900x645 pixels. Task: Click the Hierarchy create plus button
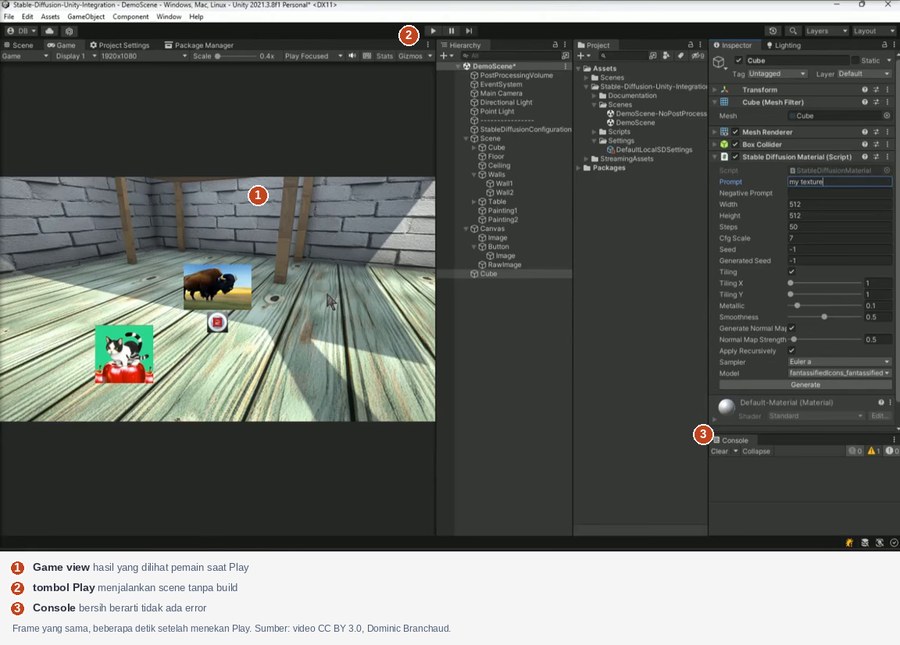click(446, 56)
